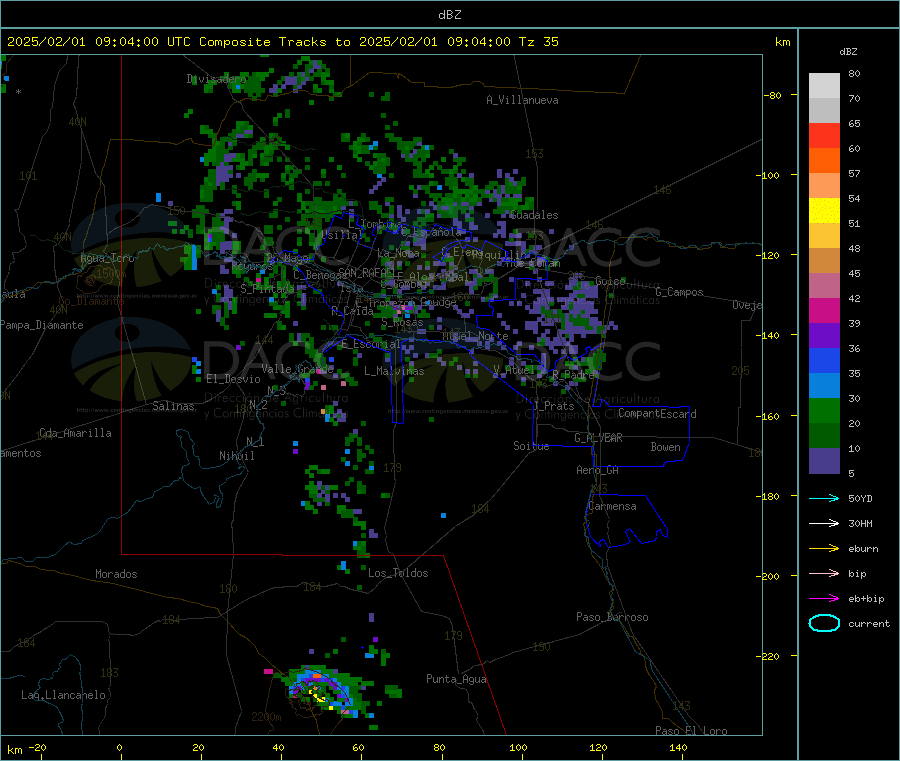Click the 0 km horizontal axis tick
This screenshot has height=761, width=900.
coord(119,748)
